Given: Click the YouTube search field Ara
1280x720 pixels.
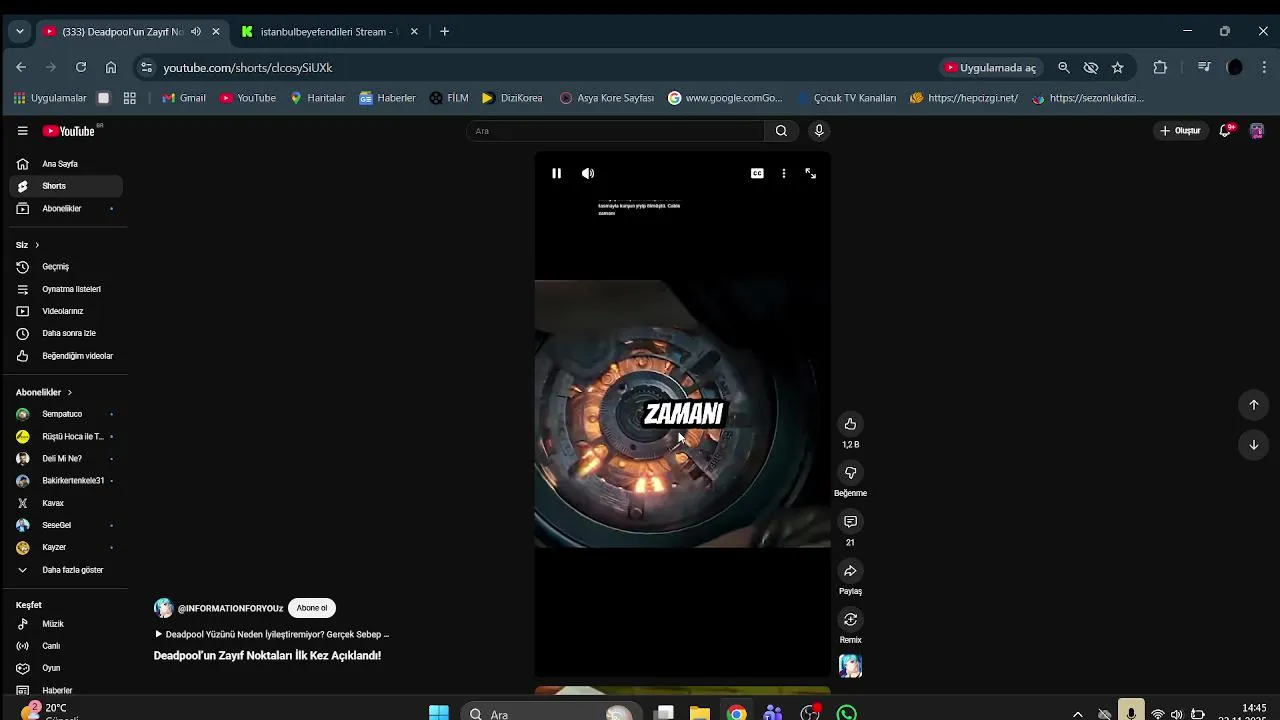Looking at the screenshot, I should (x=615, y=131).
